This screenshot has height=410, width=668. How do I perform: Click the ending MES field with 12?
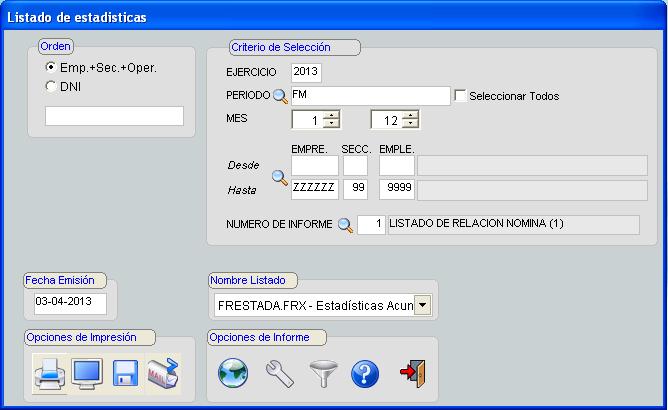click(387, 120)
